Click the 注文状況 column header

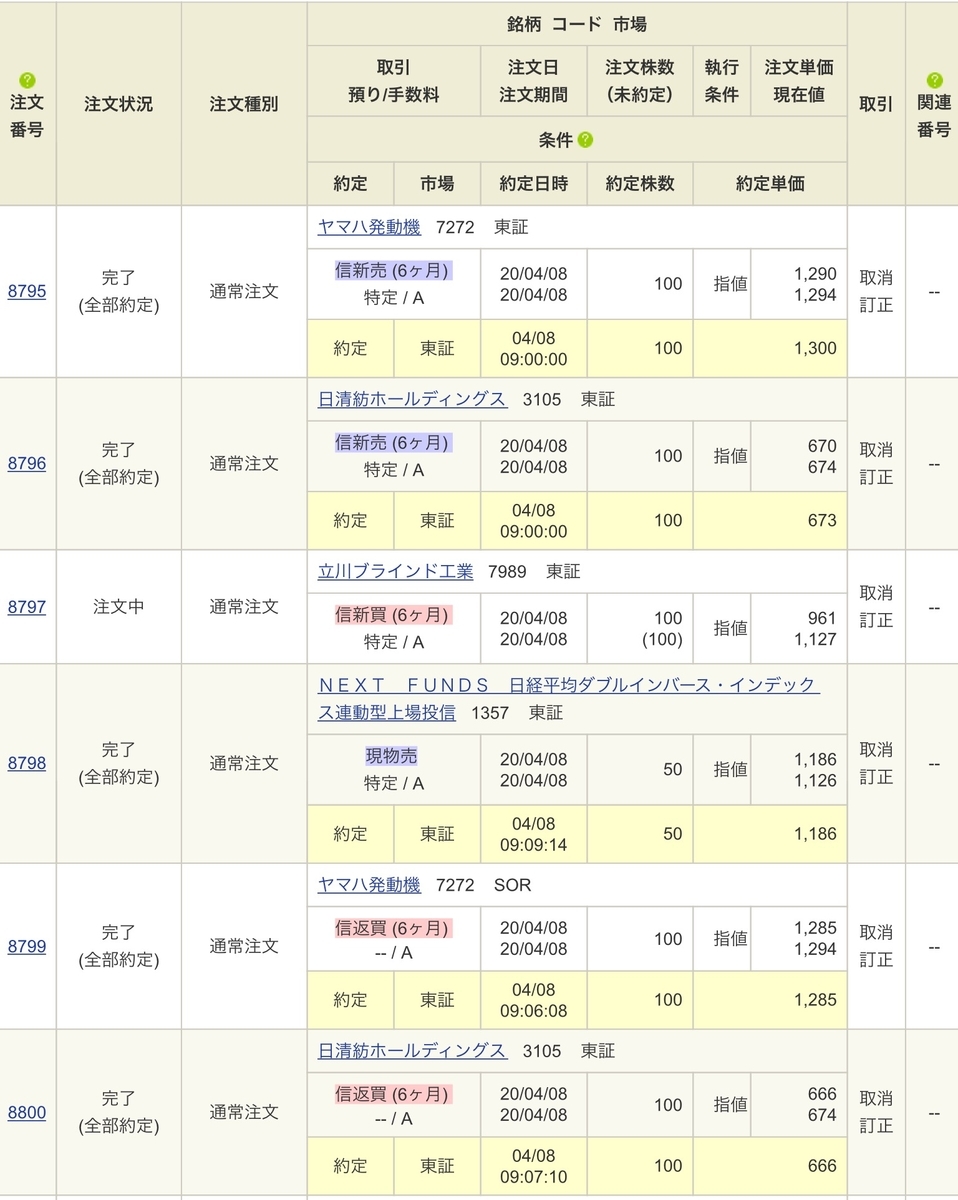(119, 104)
